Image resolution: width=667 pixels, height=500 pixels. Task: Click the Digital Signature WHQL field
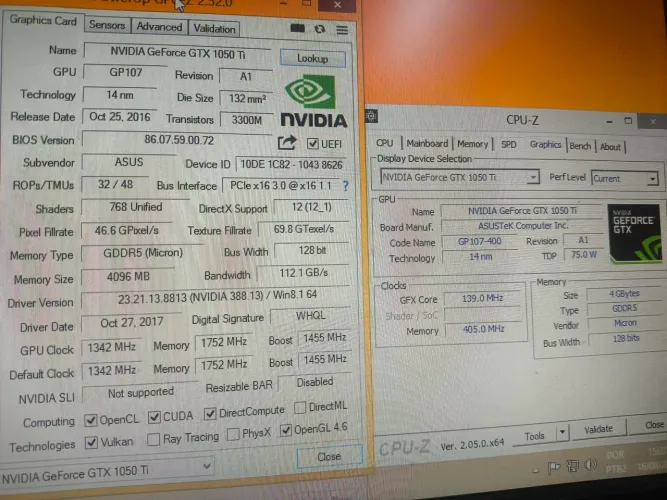pyautogui.click(x=311, y=315)
